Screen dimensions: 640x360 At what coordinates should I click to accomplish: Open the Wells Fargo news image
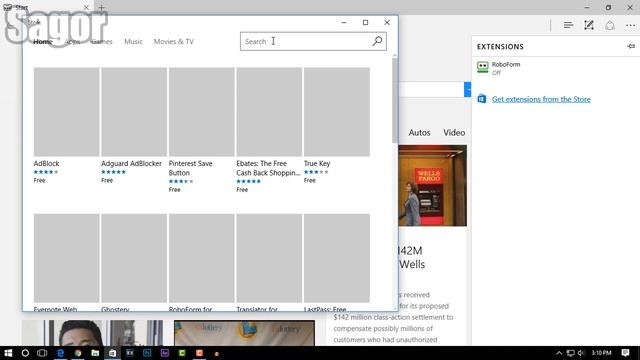pyautogui.click(x=433, y=186)
